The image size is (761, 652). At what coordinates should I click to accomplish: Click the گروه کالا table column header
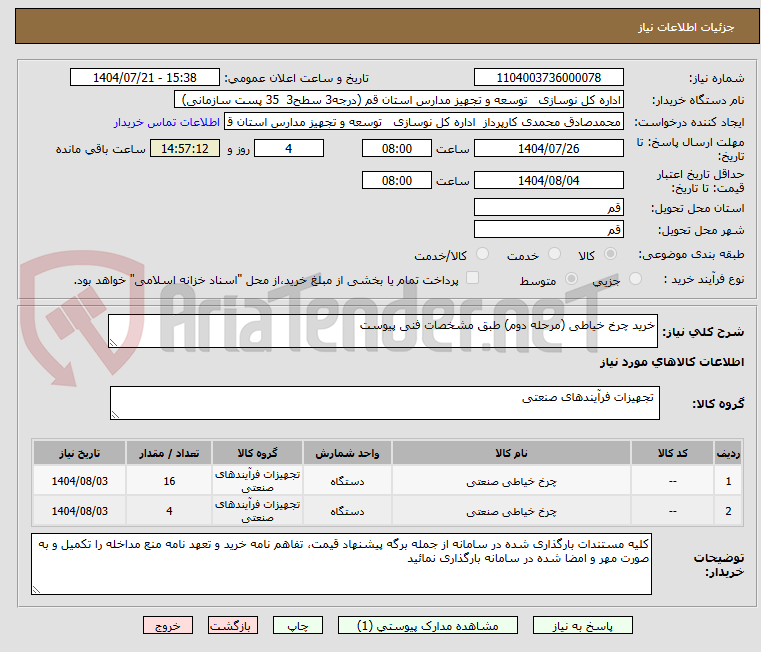257,453
